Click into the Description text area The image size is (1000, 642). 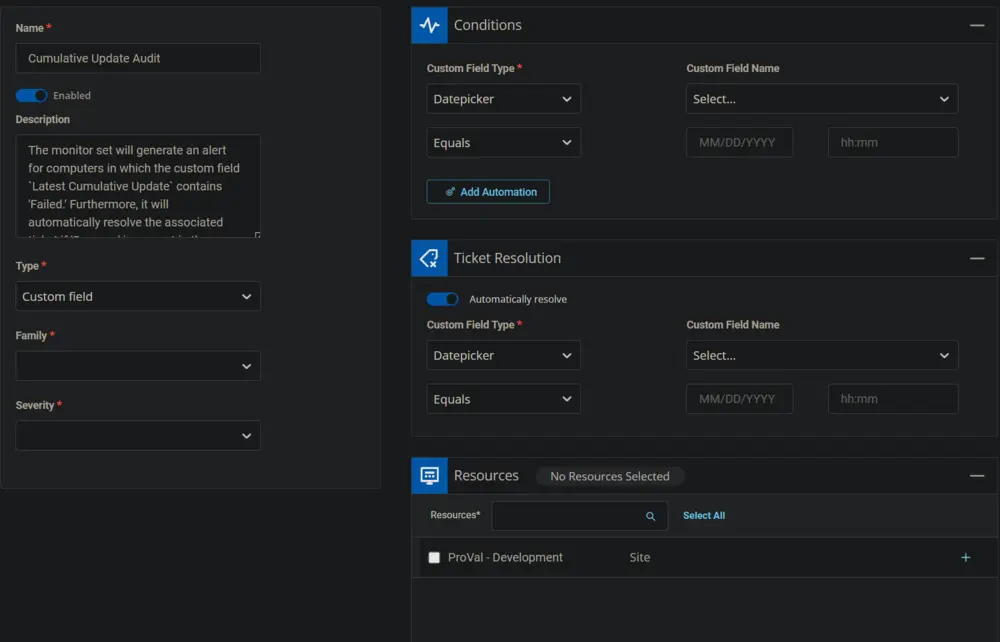(138, 186)
